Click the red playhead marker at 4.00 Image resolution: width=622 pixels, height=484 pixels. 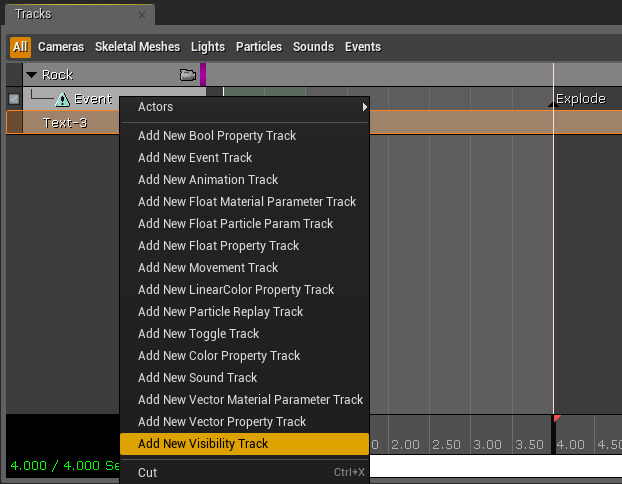[x=557, y=418]
